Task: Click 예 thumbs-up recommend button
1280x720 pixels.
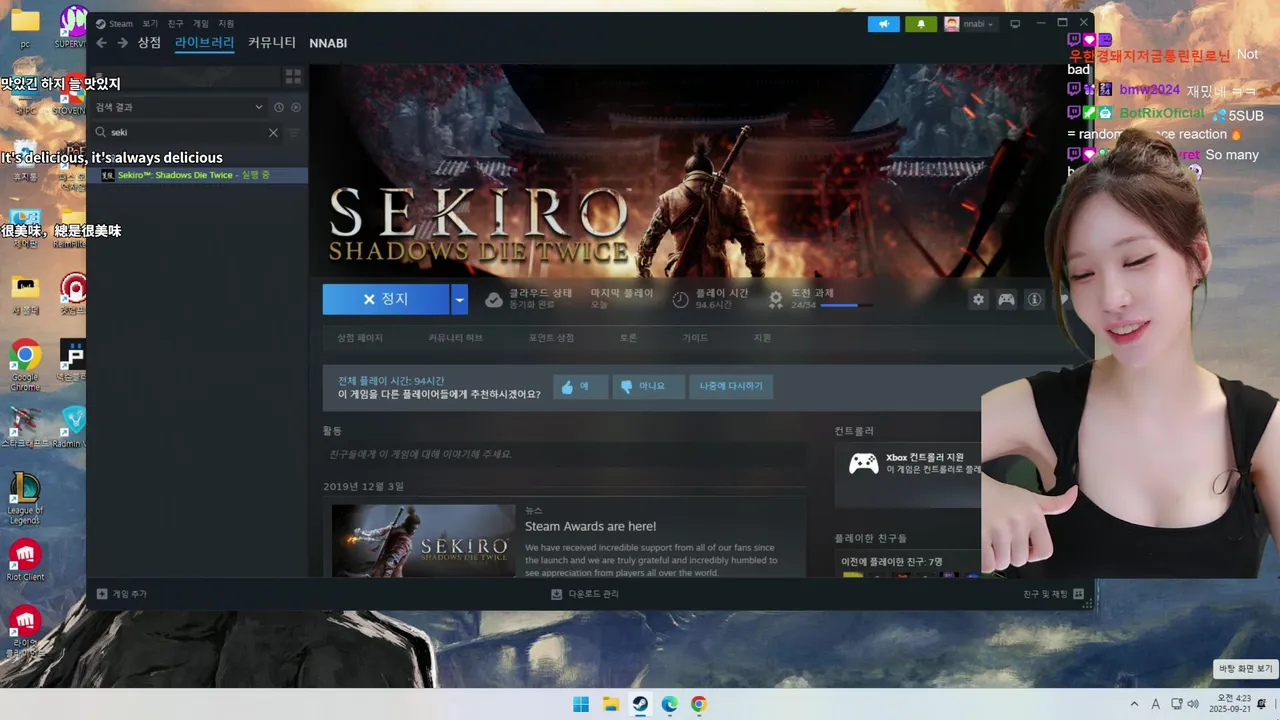Action: click(x=580, y=386)
